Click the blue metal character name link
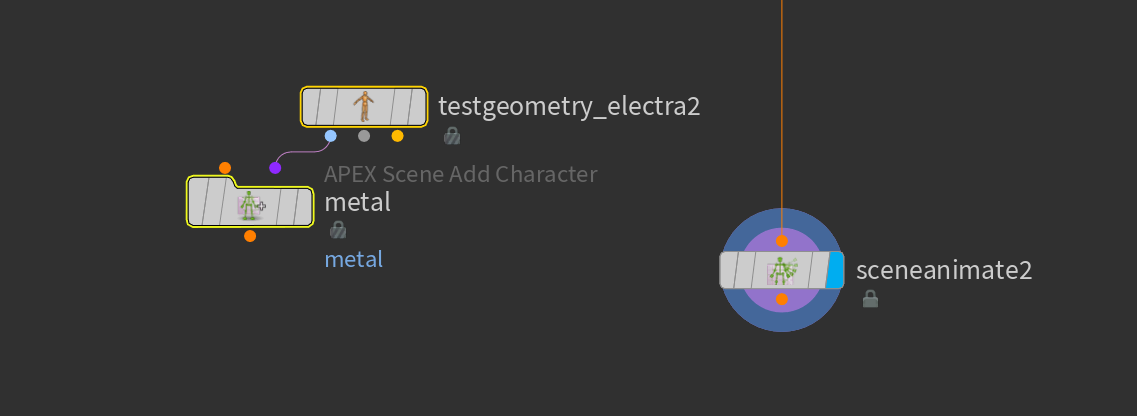1137x416 pixels. [x=354, y=259]
